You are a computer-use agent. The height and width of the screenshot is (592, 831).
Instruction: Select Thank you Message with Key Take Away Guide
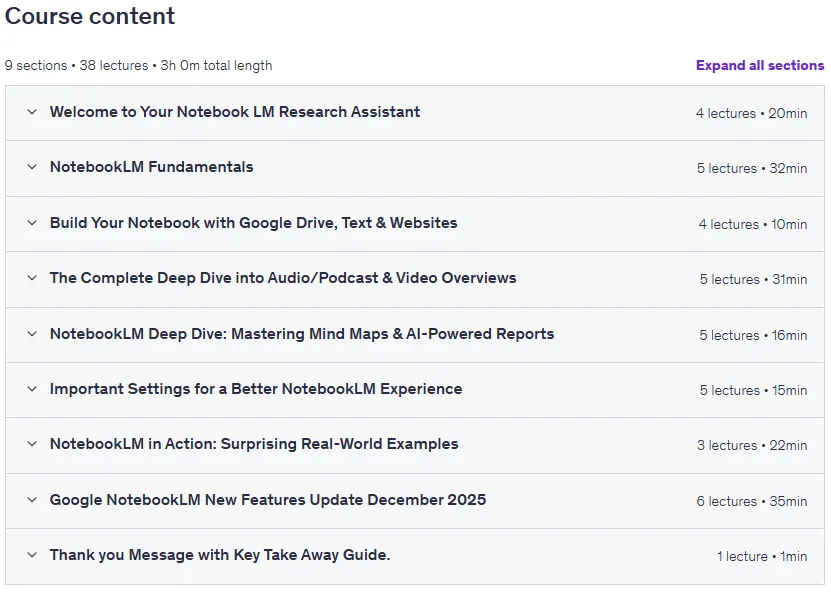(220, 555)
